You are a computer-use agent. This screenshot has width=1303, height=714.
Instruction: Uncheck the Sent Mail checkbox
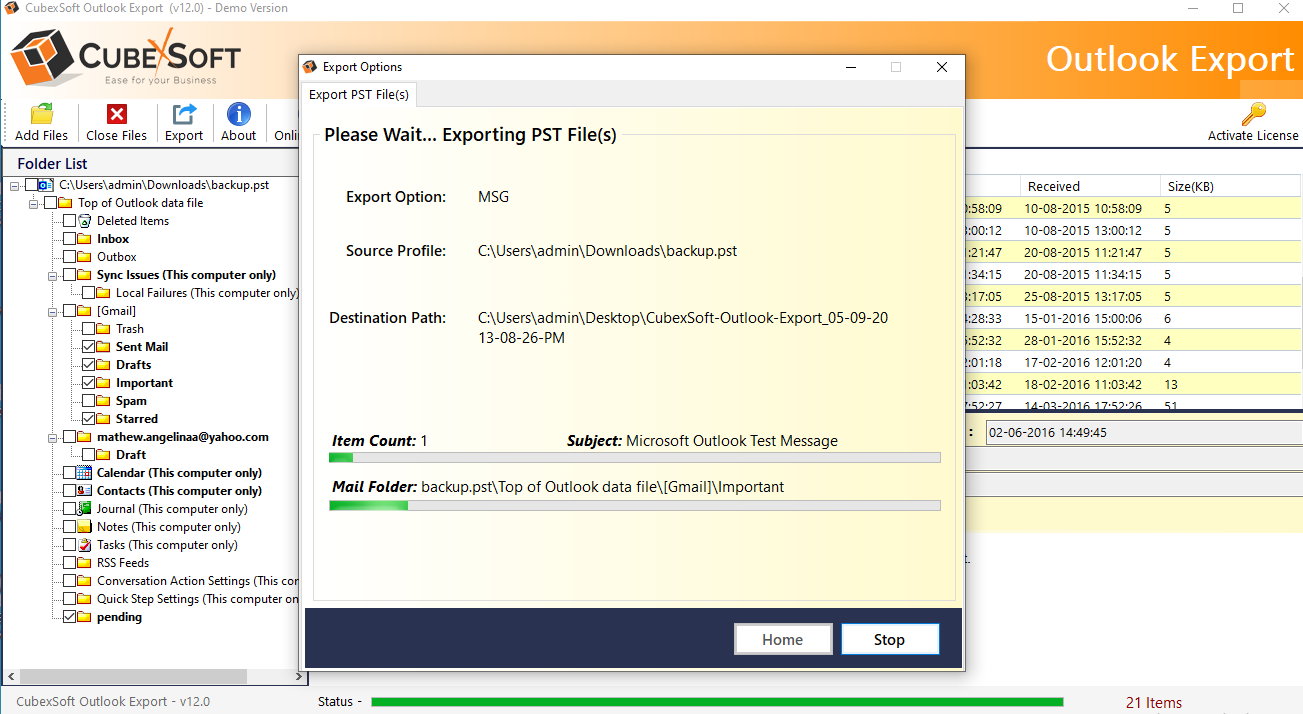pos(88,347)
